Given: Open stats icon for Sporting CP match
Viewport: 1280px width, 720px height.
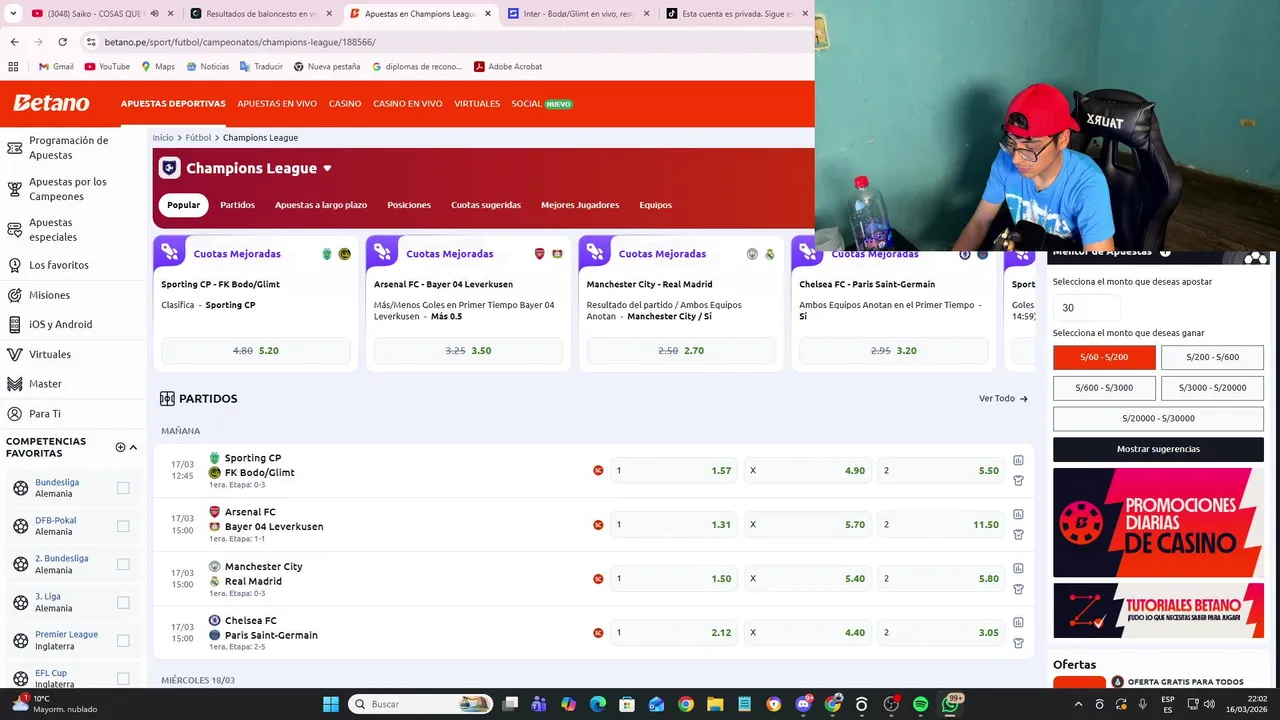Looking at the screenshot, I should [x=1018, y=460].
